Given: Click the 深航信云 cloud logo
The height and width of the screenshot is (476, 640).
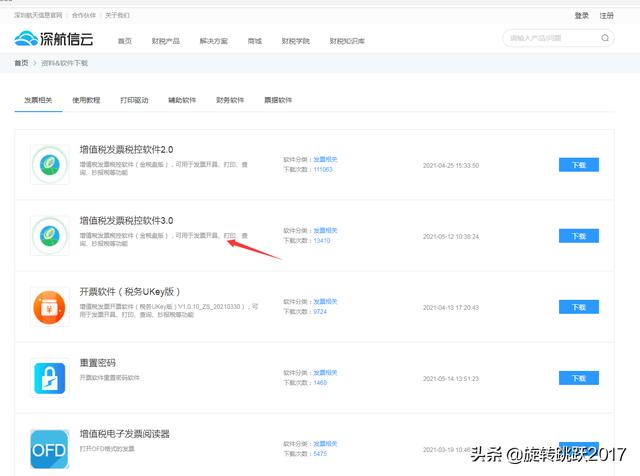Looking at the screenshot, I should point(54,39).
